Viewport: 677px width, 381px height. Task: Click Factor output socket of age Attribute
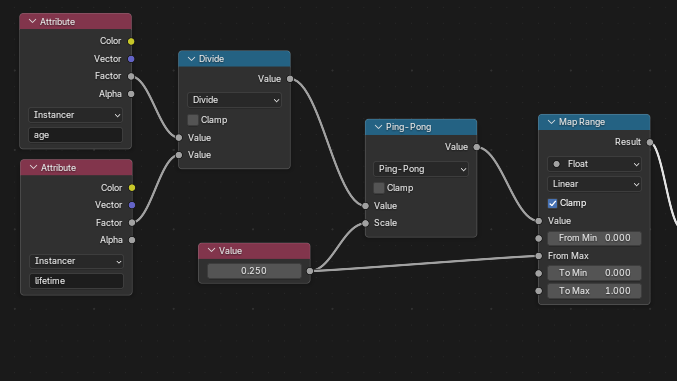click(131, 76)
